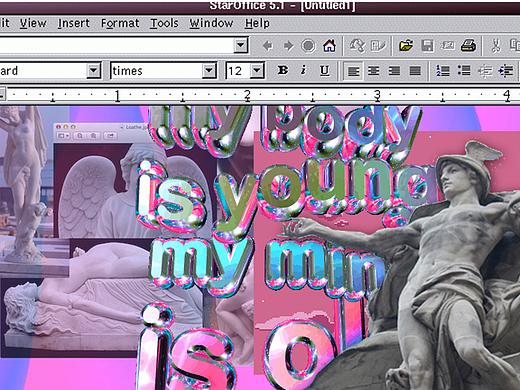The width and height of the screenshot is (520, 390).
Task: Click the horizontal ruler at mark 2
Action: tap(247, 95)
